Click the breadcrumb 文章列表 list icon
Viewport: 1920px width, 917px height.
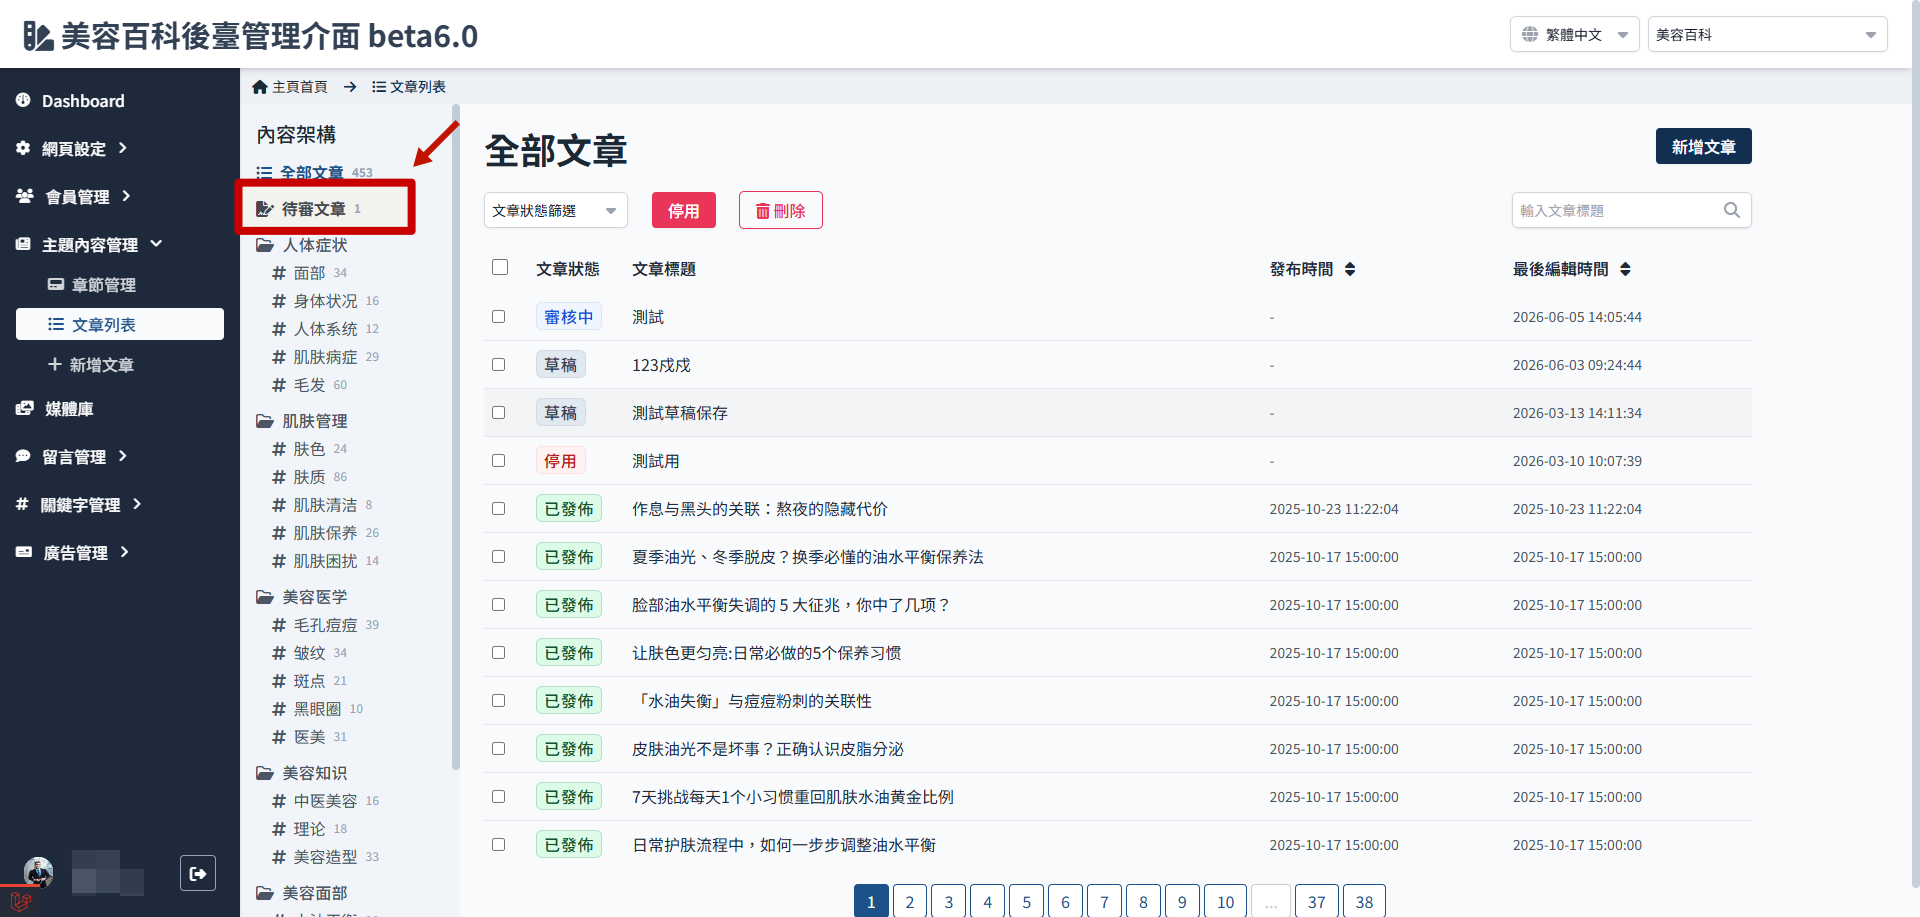(379, 87)
